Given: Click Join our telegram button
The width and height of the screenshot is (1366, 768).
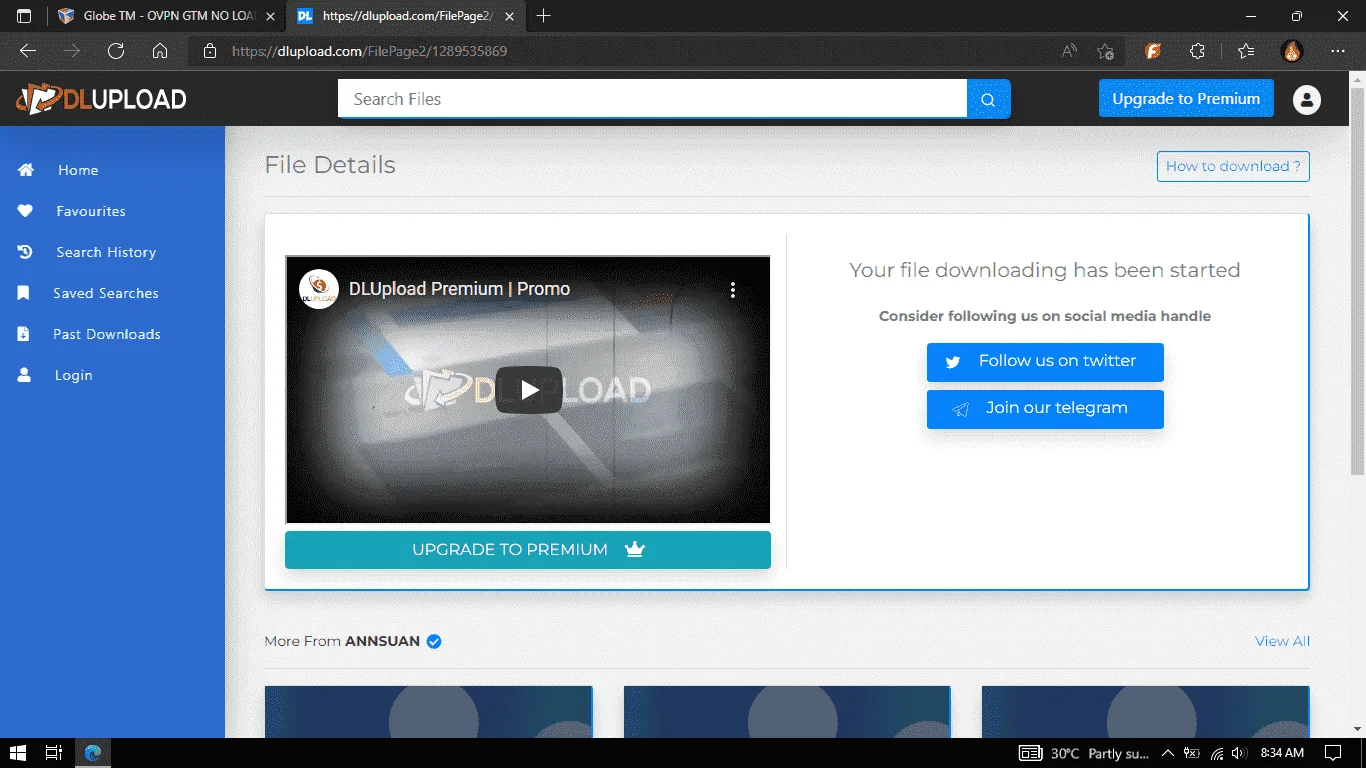Looking at the screenshot, I should (1045, 409).
